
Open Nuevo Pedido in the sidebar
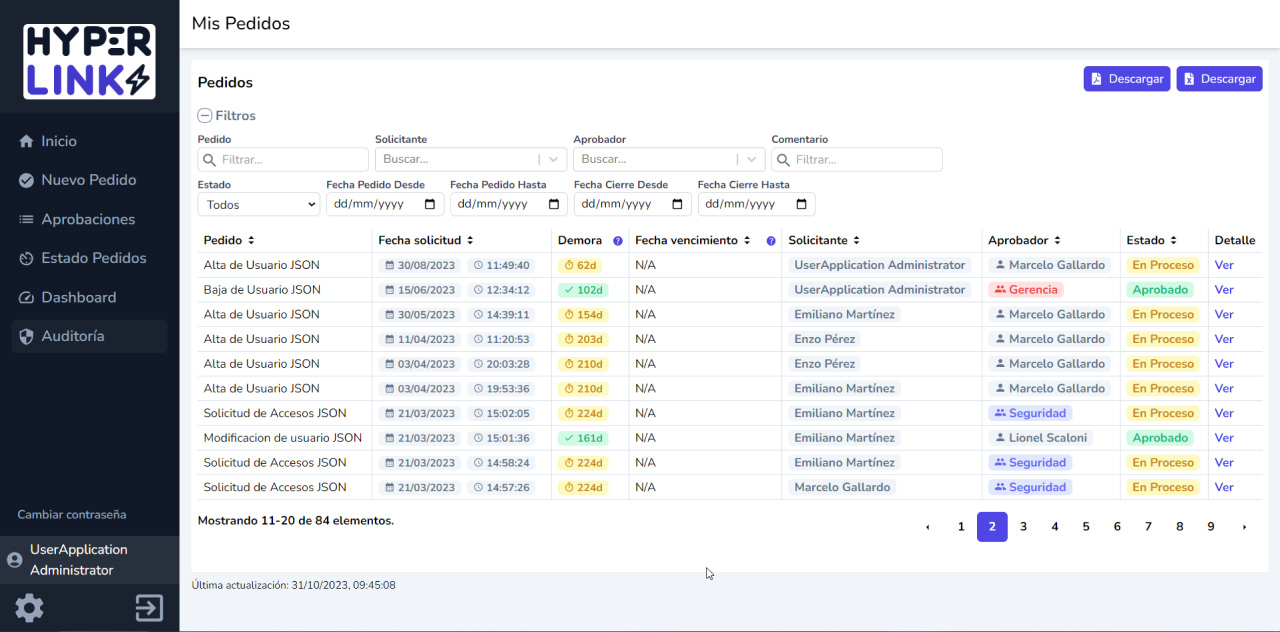pos(88,180)
